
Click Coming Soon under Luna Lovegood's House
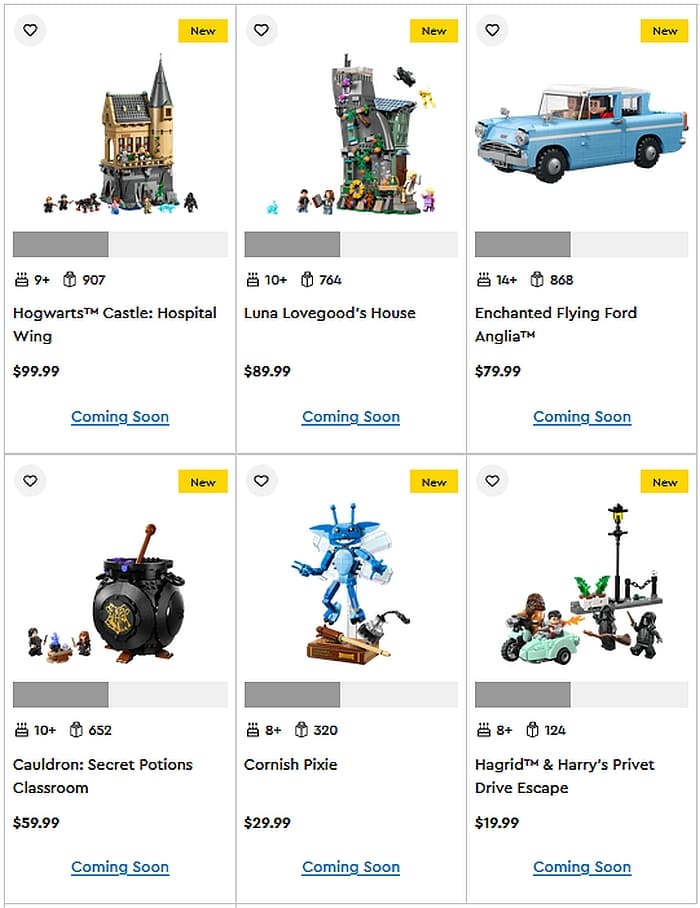pos(351,417)
